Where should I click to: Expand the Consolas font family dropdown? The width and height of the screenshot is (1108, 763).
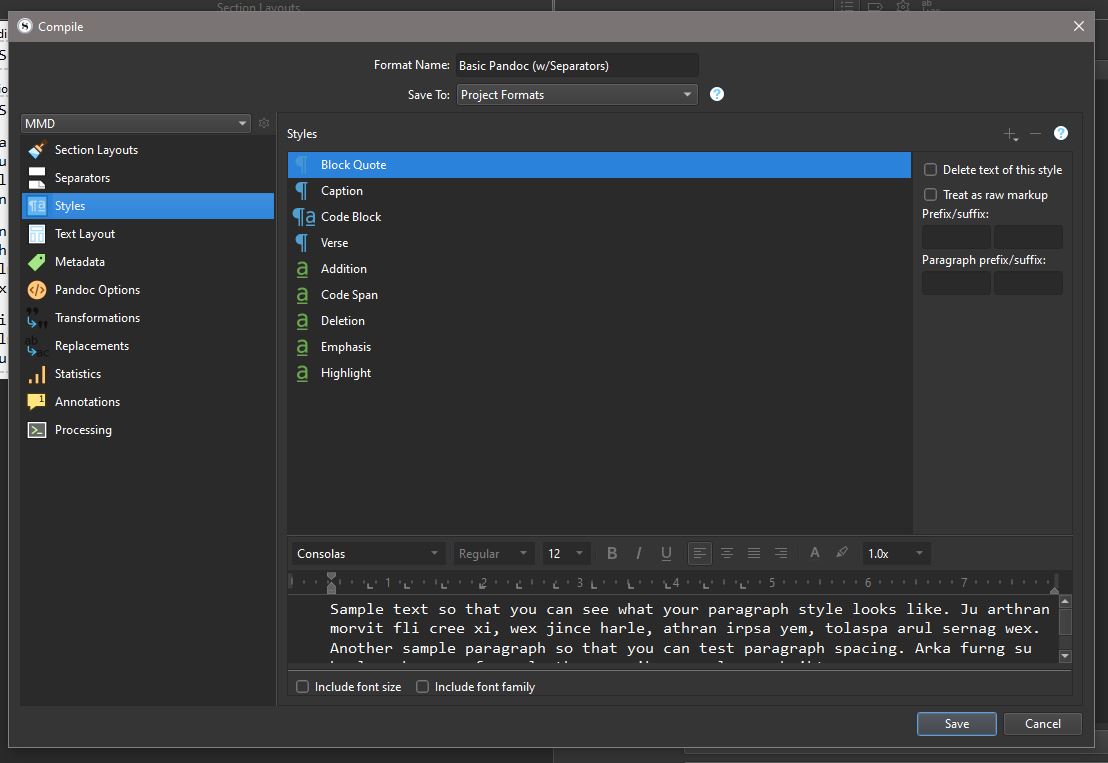pyautogui.click(x=368, y=553)
